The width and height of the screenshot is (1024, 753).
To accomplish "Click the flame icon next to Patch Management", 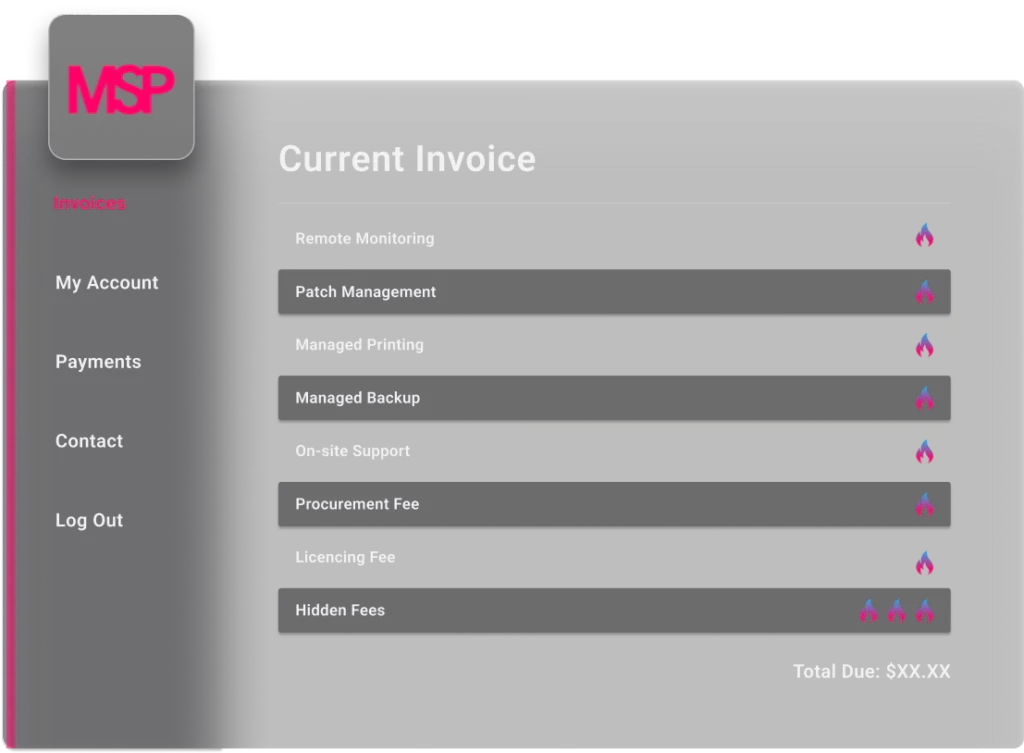I will [924, 293].
